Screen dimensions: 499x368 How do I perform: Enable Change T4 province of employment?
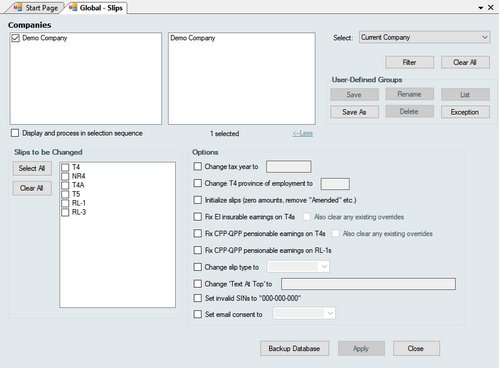coord(198,183)
